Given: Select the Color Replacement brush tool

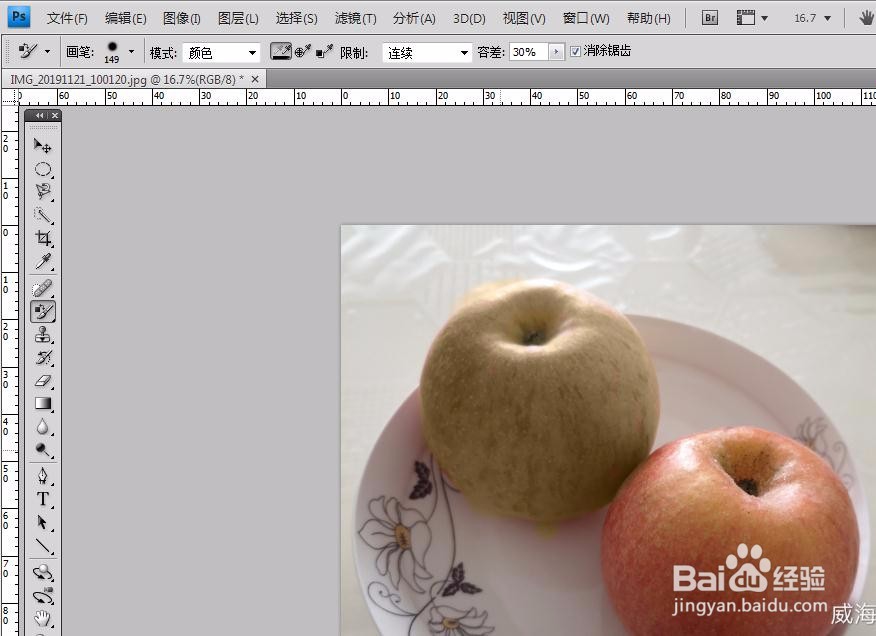Looking at the screenshot, I should pyautogui.click(x=42, y=311).
